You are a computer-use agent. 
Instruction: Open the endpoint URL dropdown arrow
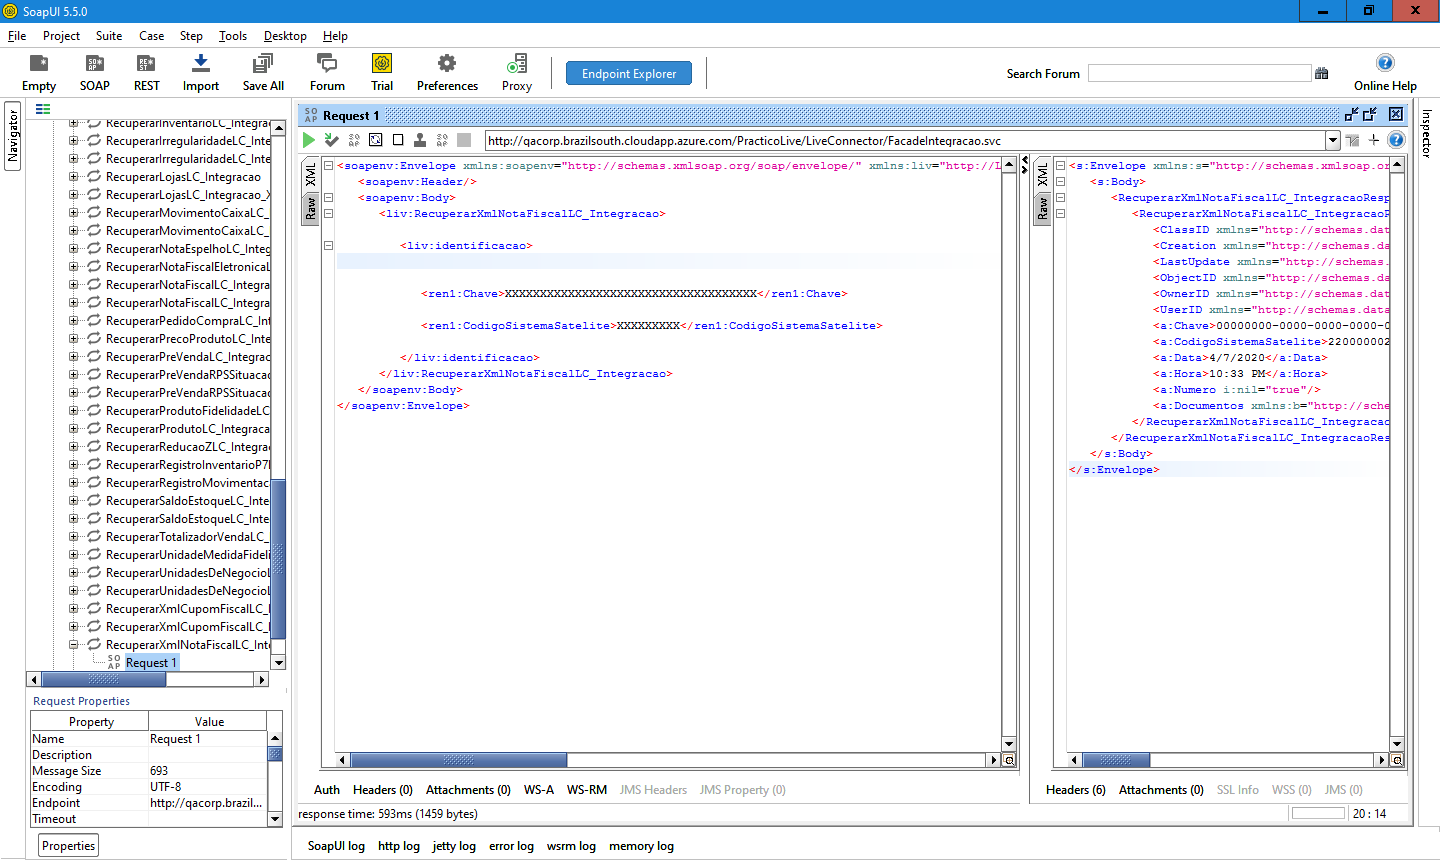coord(1332,141)
